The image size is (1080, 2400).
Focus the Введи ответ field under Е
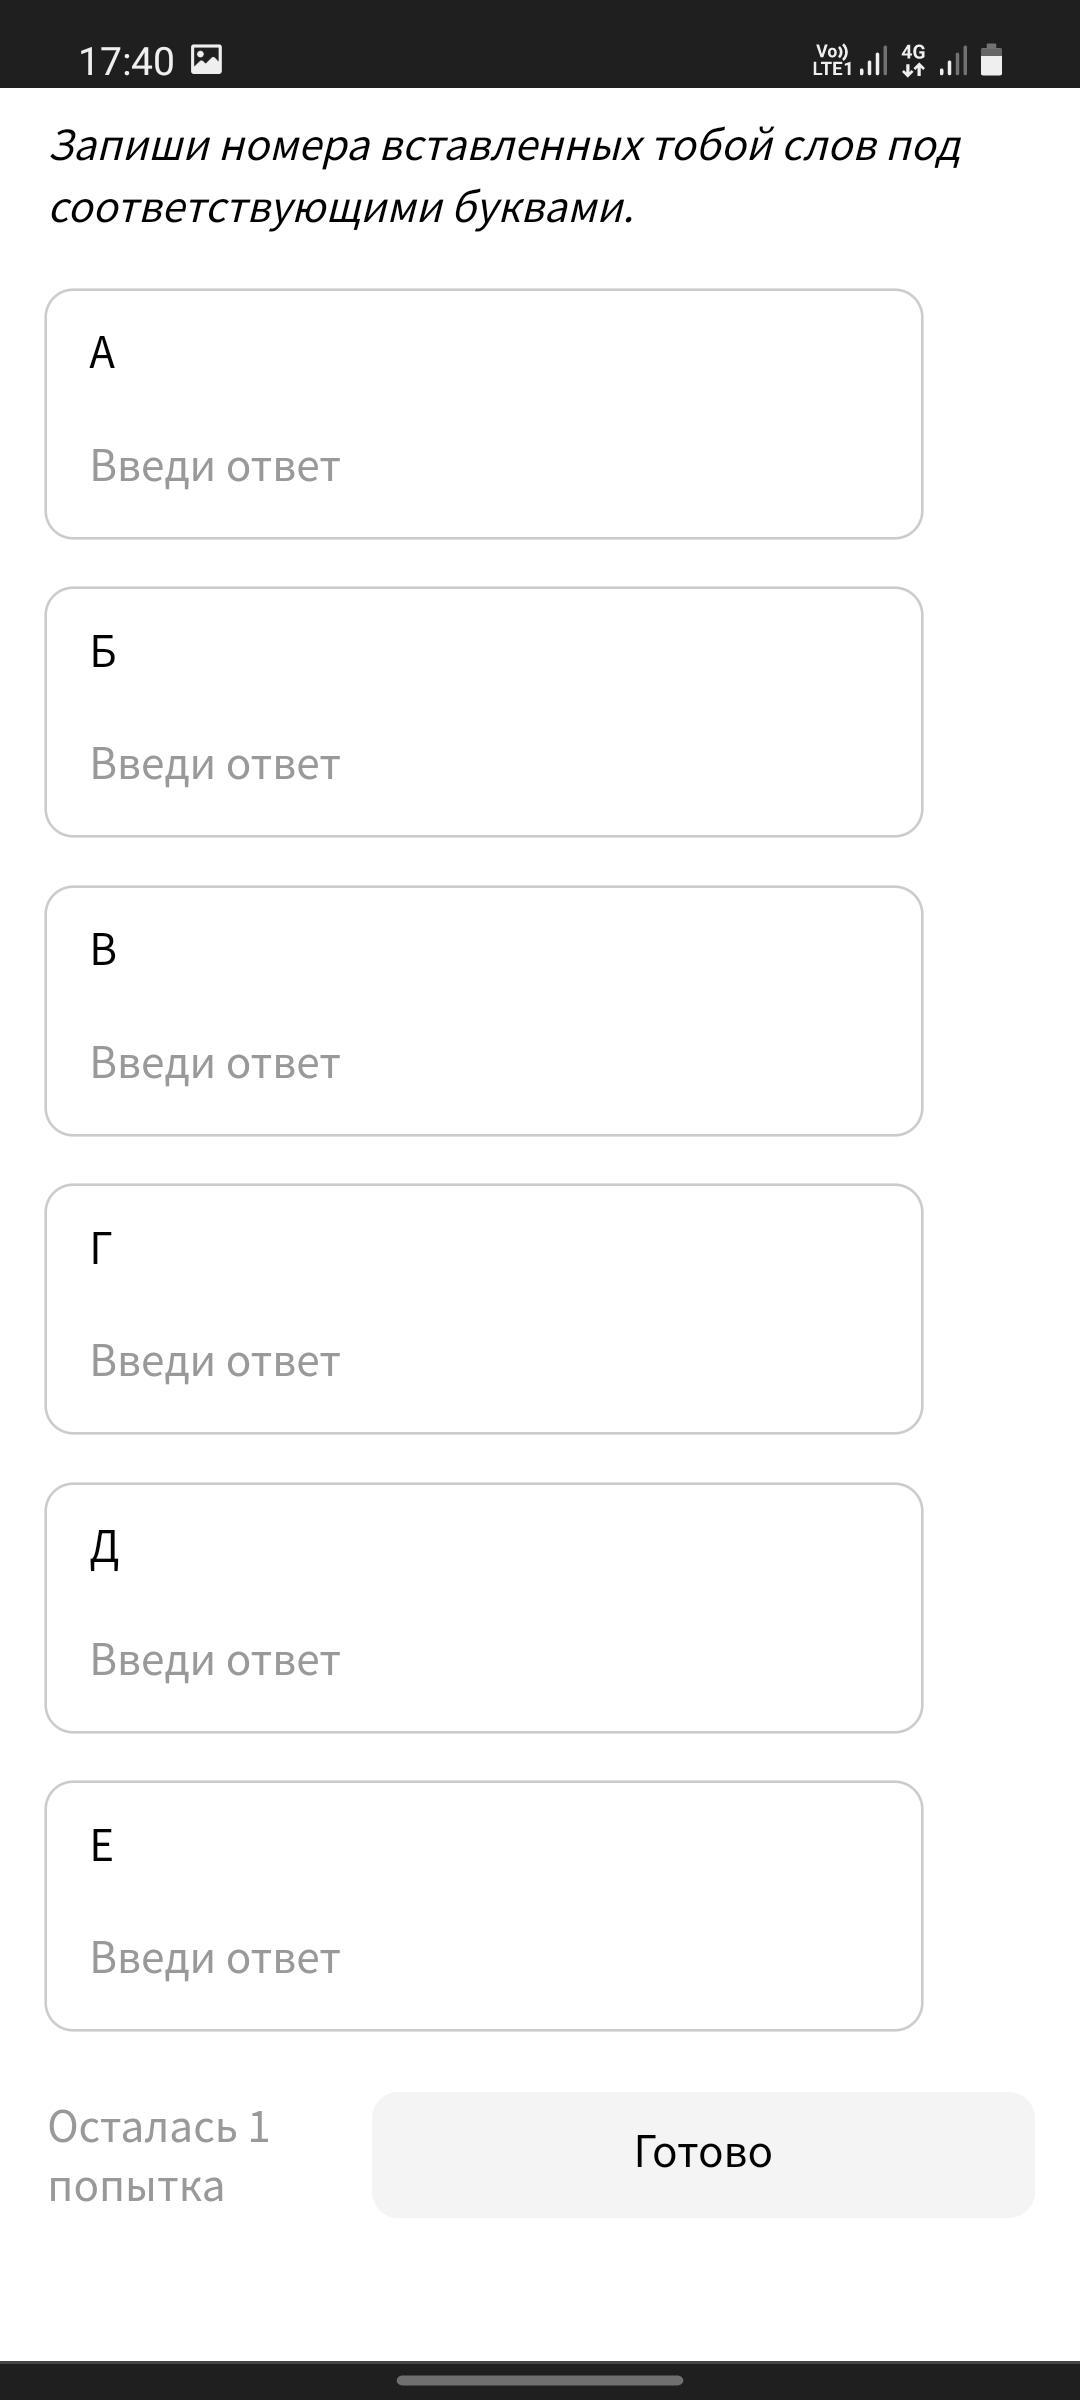[x=215, y=1958]
